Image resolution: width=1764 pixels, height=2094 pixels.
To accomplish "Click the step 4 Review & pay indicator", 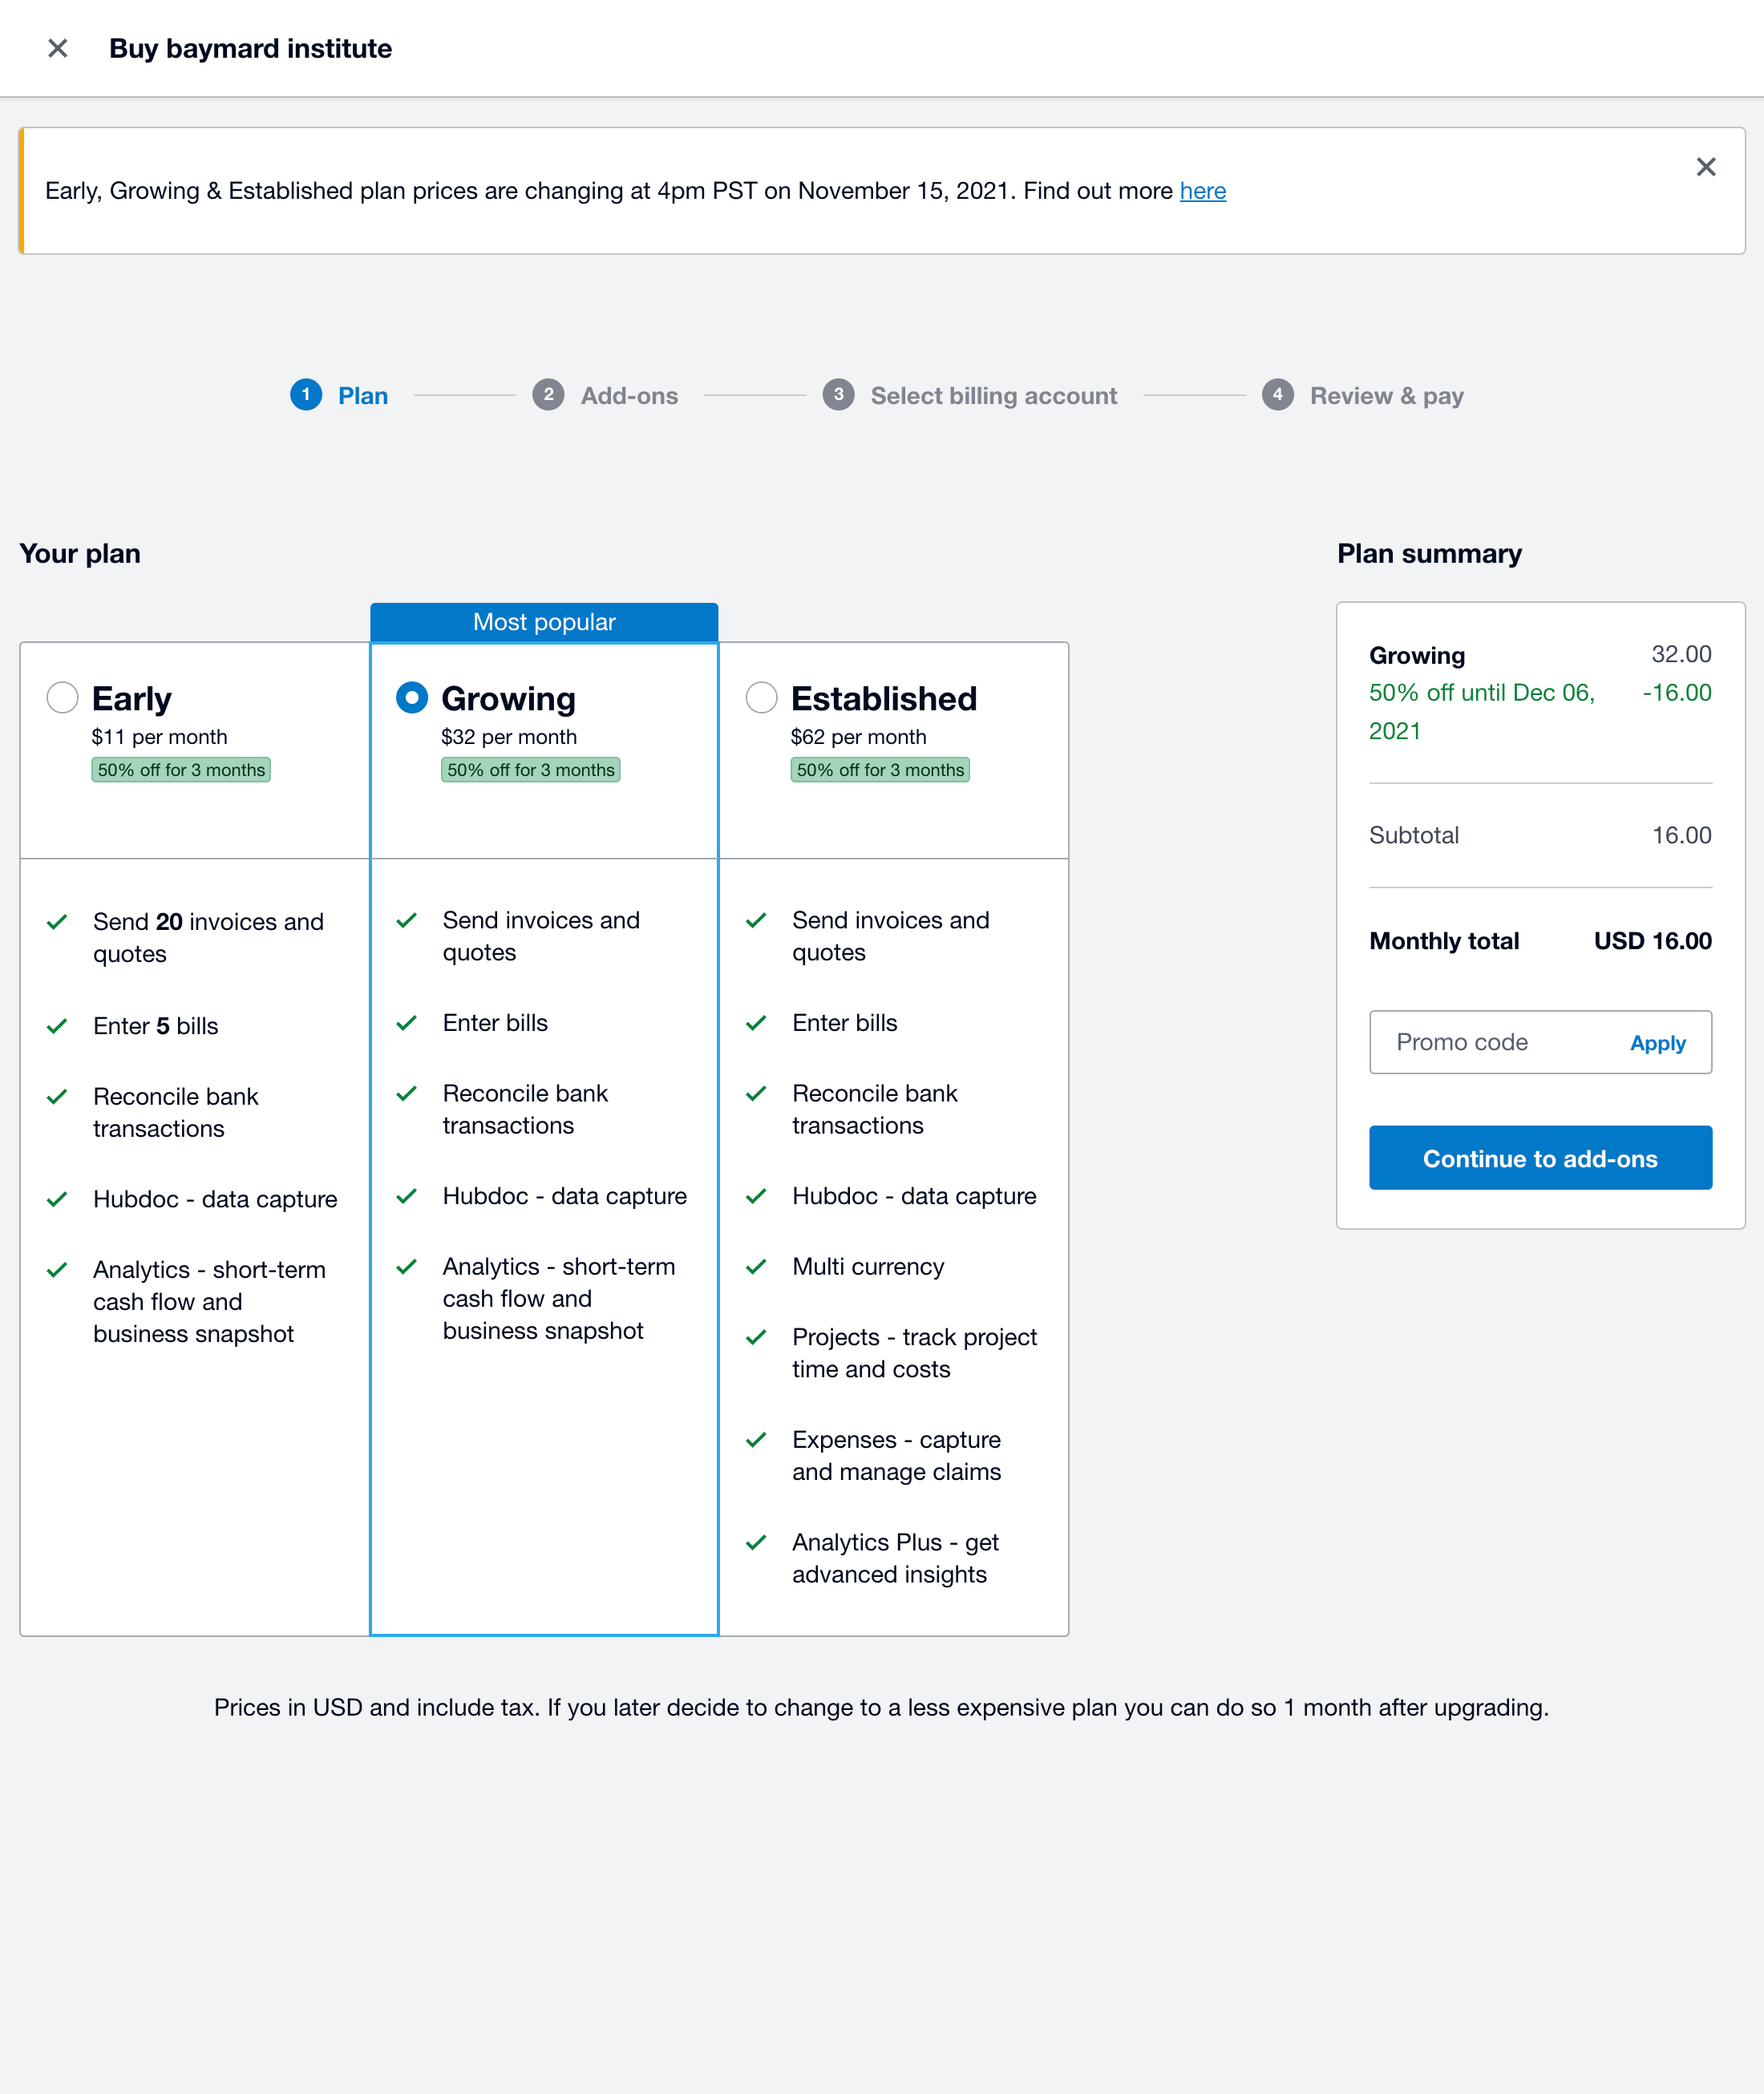I will (x=1277, y=395).
